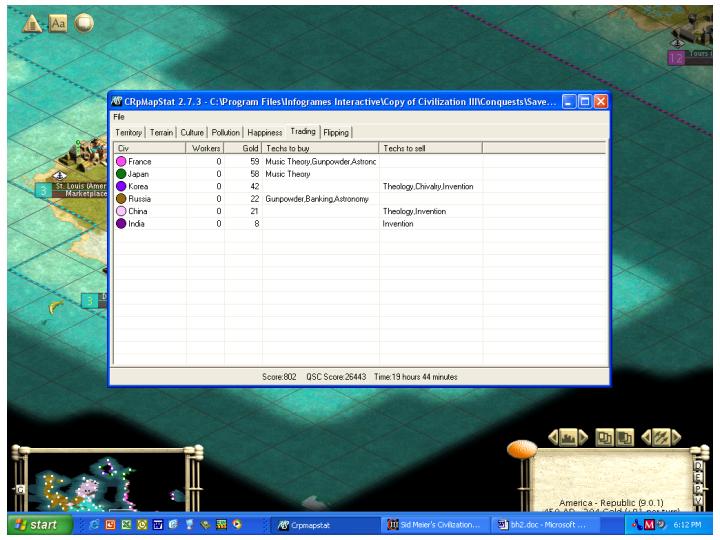Click the Techs to buy column header
720x540 pixels.
320,148
